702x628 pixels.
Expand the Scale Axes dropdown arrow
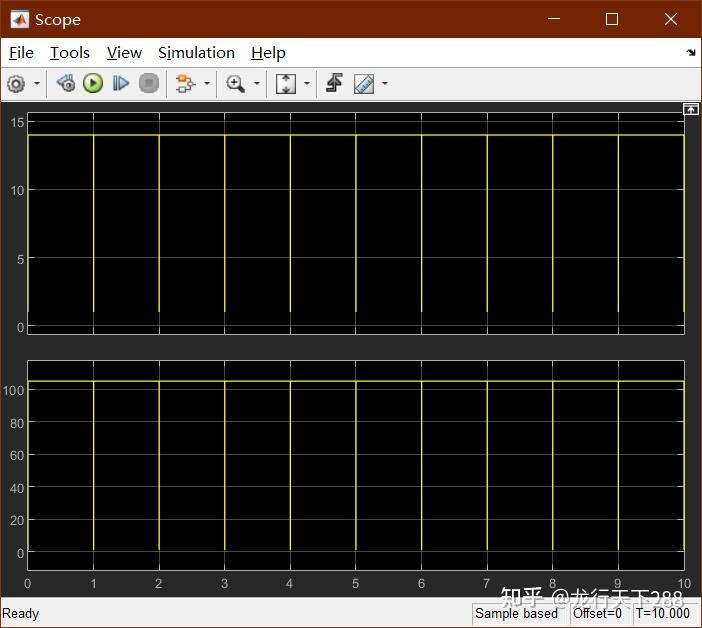307,83
